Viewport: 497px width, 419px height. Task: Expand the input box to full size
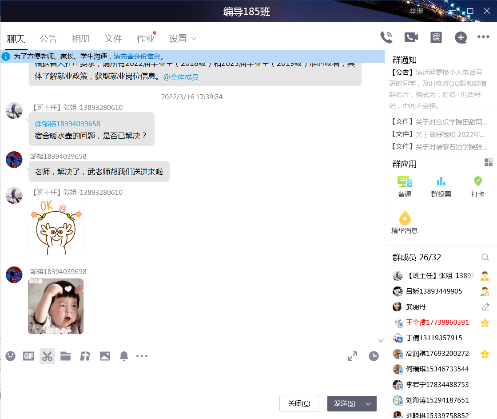tap(352, 356)
